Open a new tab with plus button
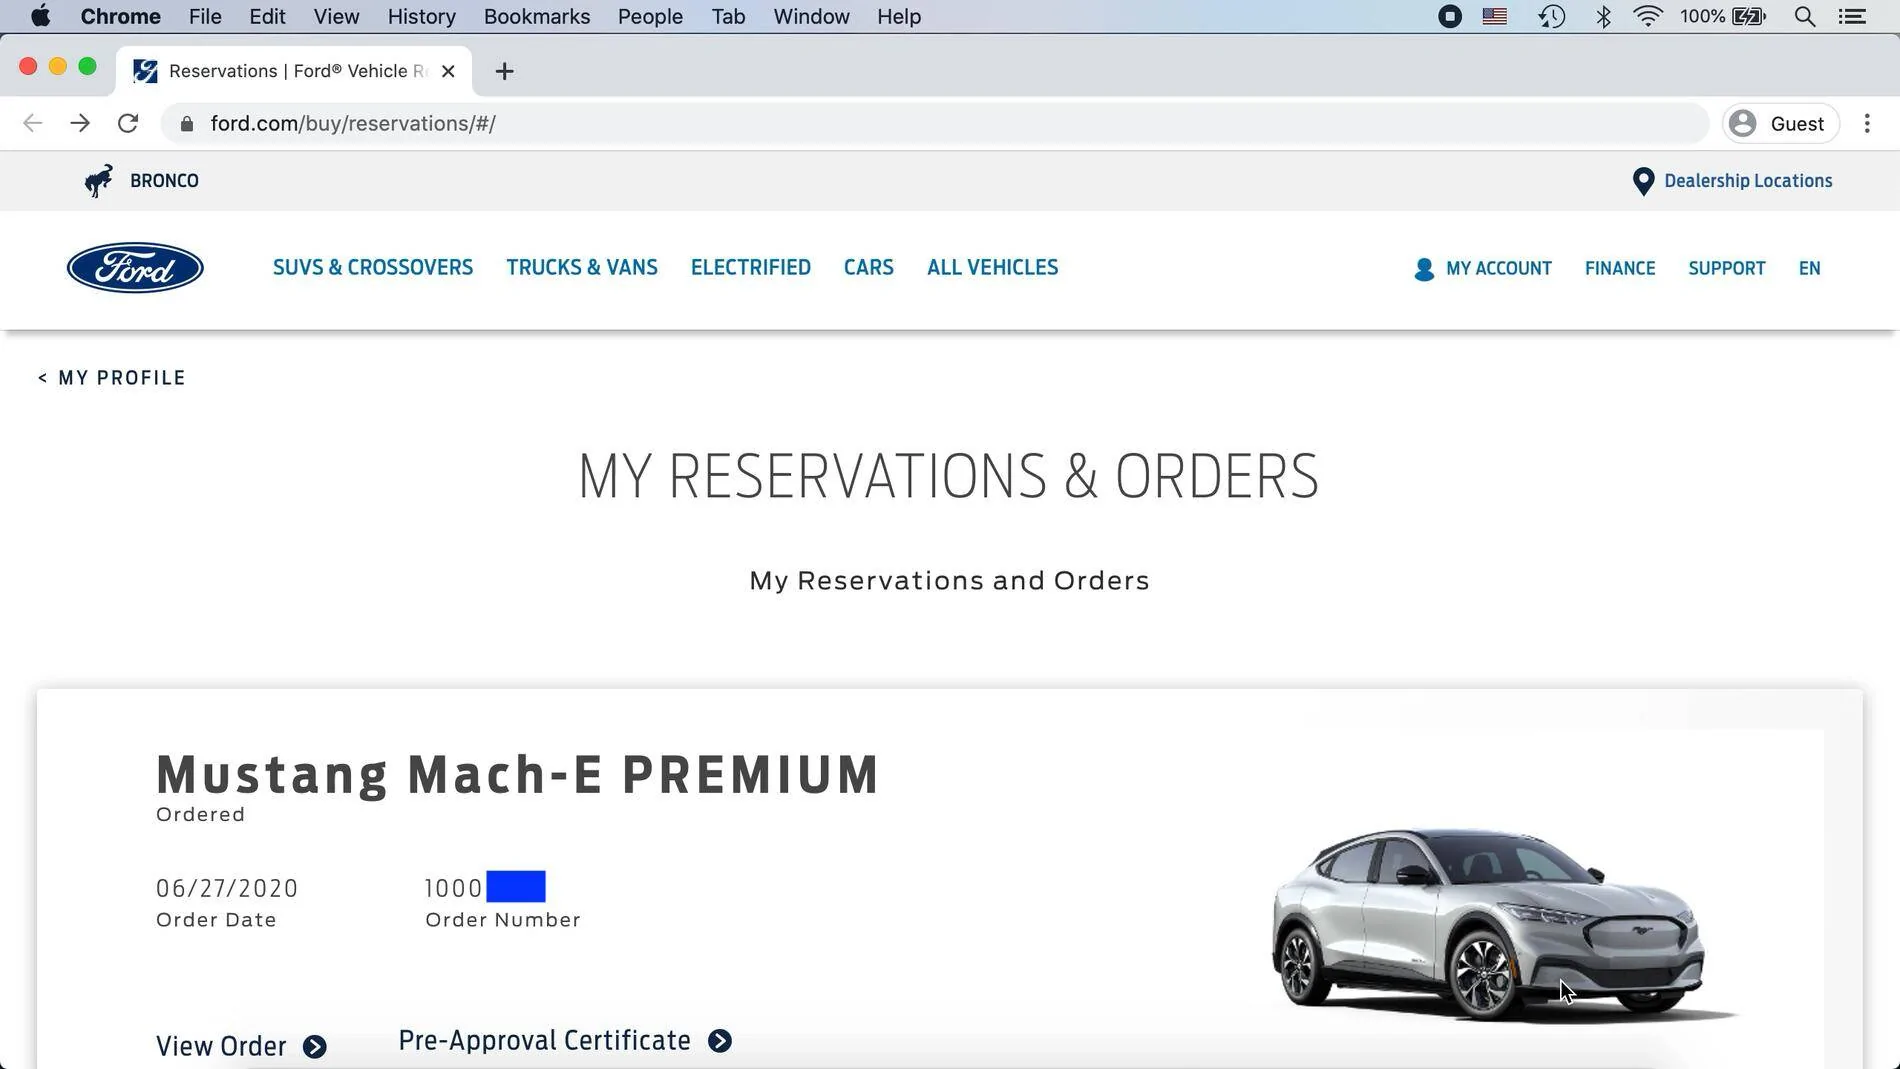1900x1069 pixels. 504,71
